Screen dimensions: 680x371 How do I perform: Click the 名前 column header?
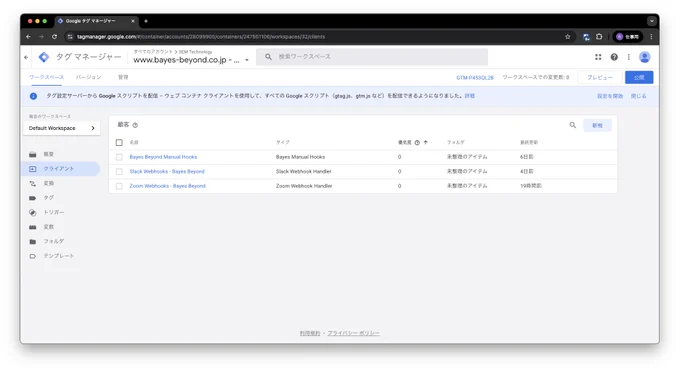coord(134,142)
